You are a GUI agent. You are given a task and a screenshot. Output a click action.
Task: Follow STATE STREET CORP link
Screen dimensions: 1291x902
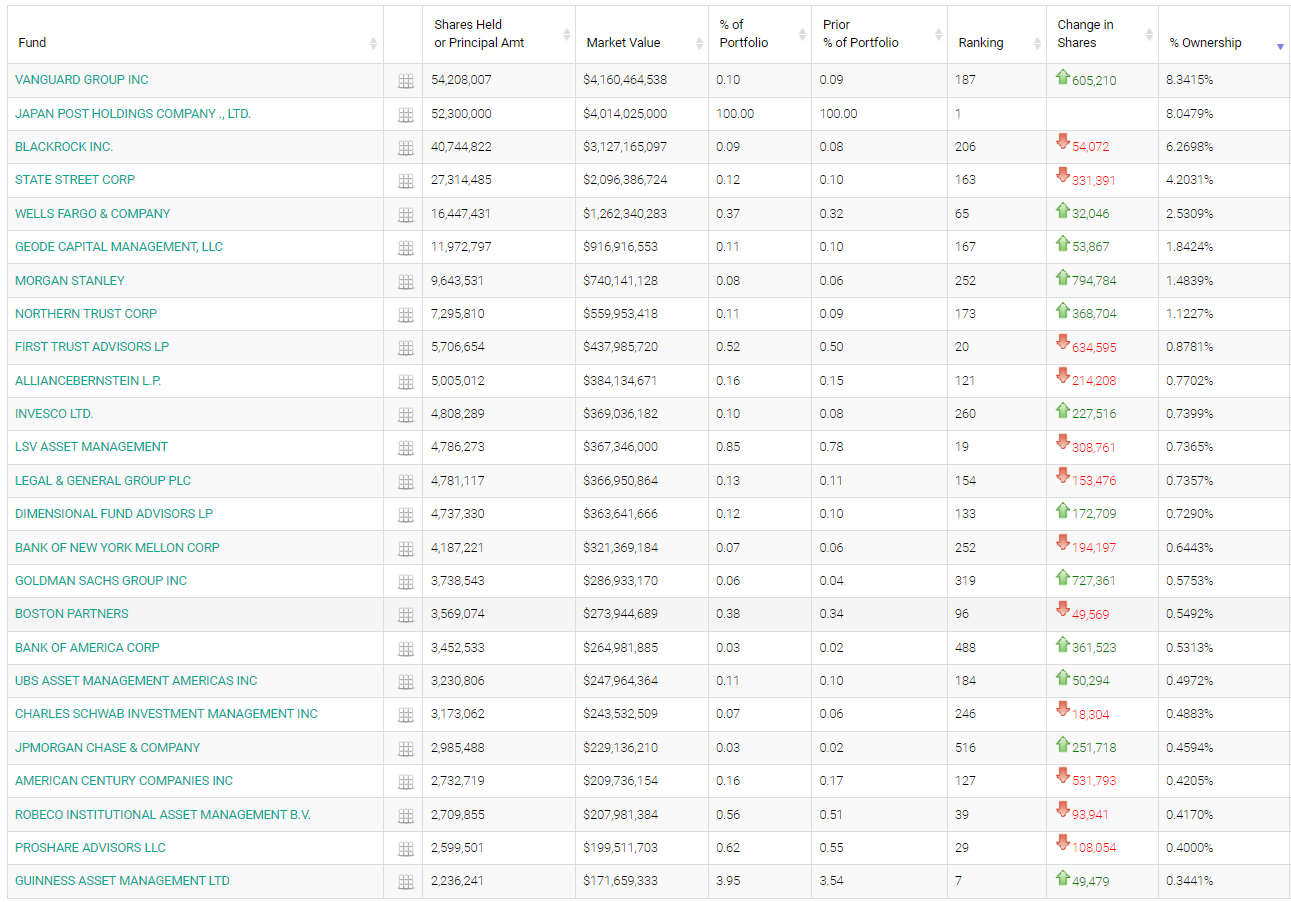click(x=75, y=180)
